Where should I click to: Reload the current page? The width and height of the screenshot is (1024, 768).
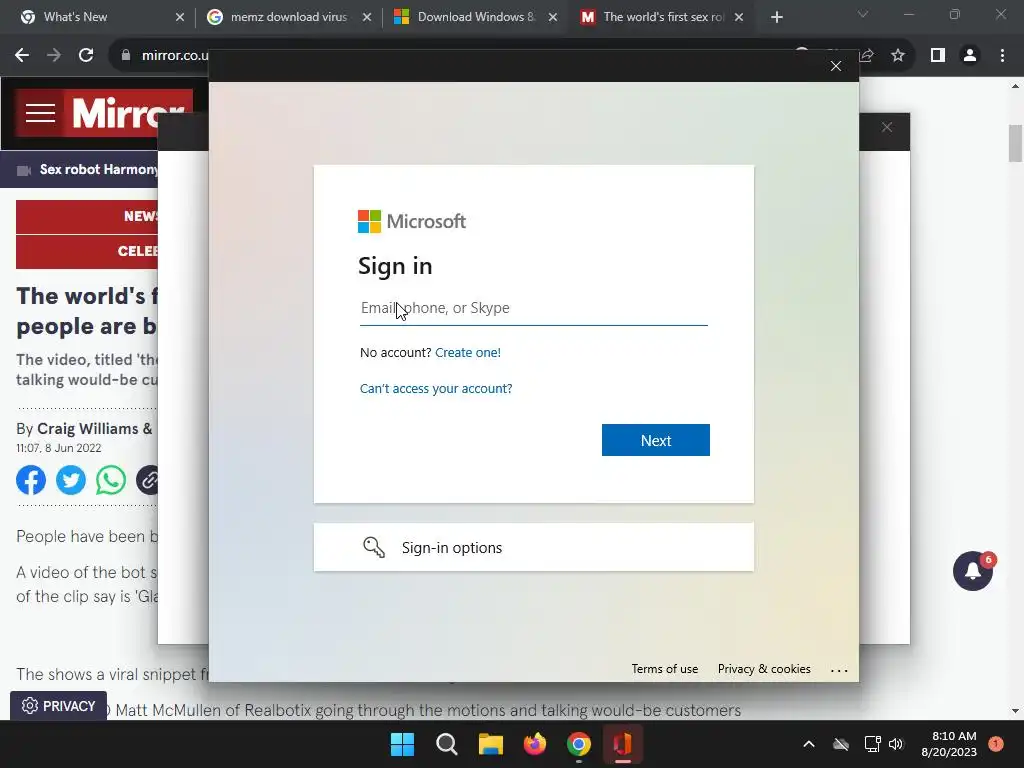coord(86,56)
